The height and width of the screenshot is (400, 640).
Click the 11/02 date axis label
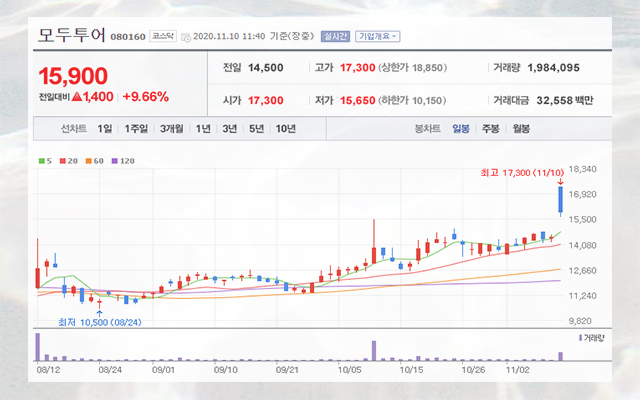(518, 370)
